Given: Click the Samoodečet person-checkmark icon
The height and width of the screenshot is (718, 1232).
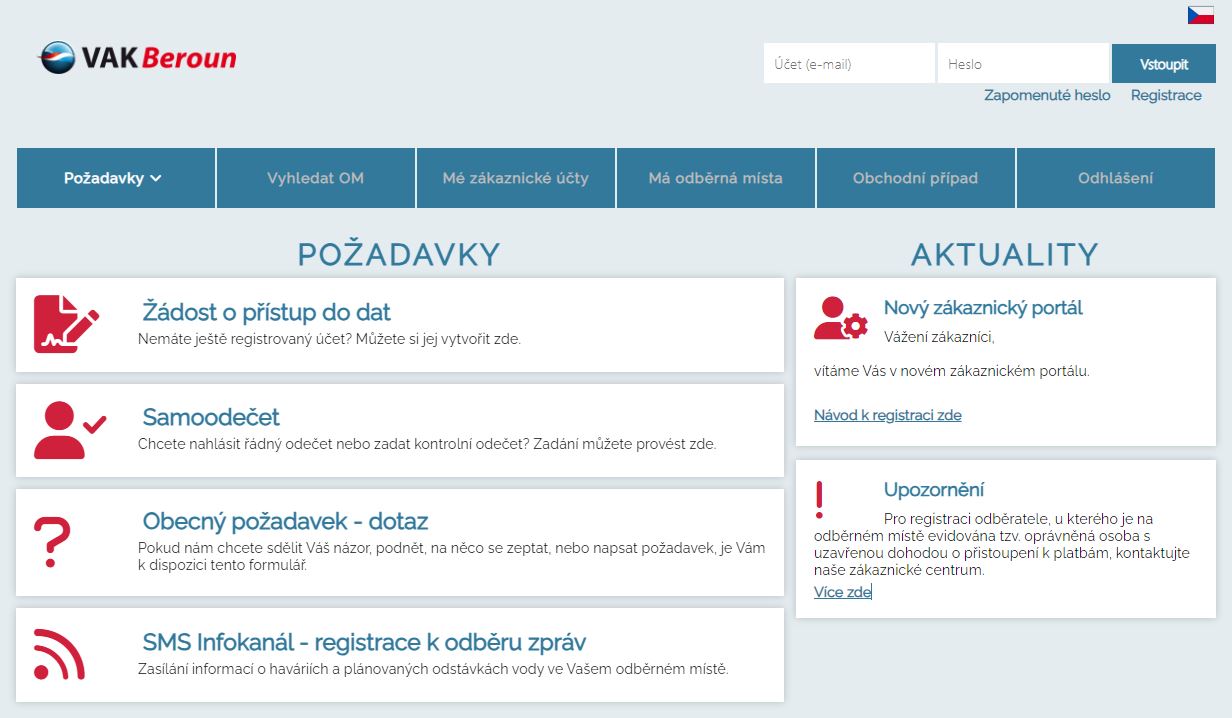Looking at the screenshot, I should tap(69, 430).
